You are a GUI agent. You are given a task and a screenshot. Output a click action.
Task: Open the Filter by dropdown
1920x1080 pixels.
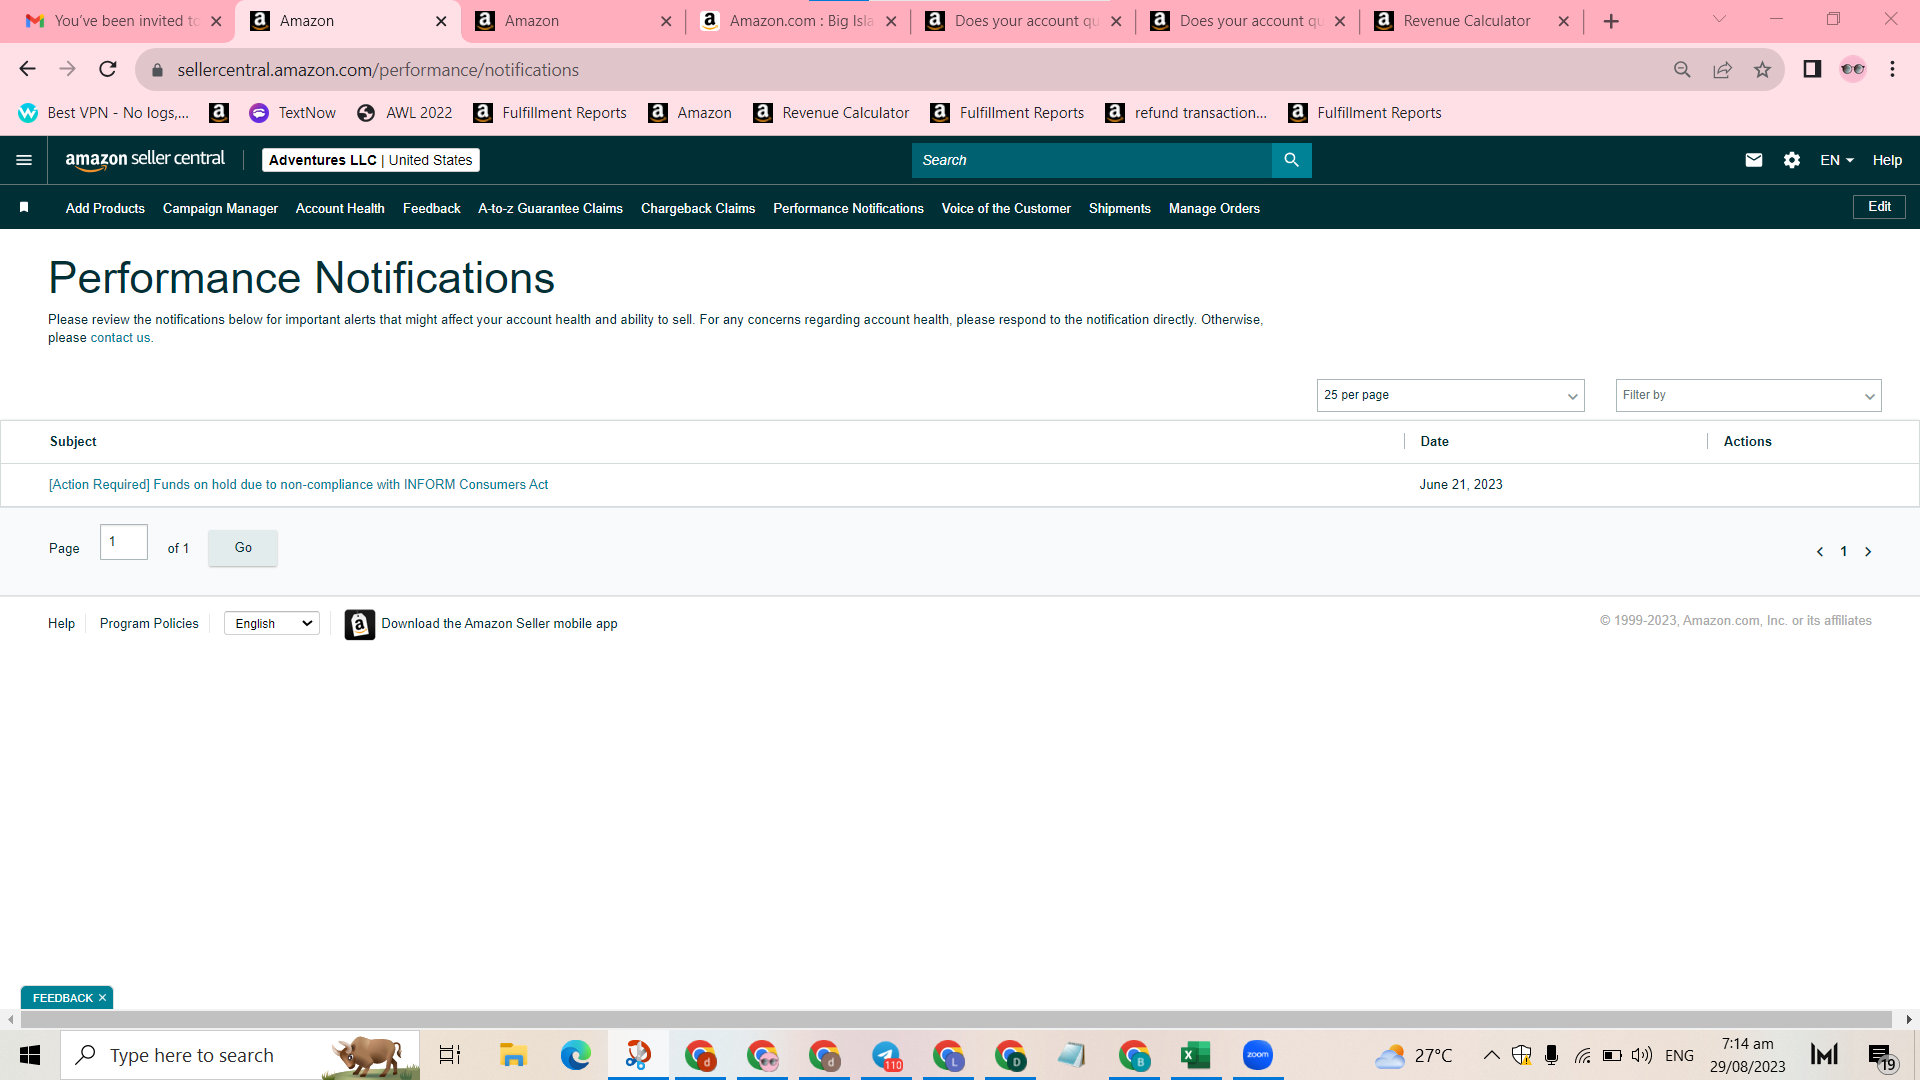[1748, 395]
